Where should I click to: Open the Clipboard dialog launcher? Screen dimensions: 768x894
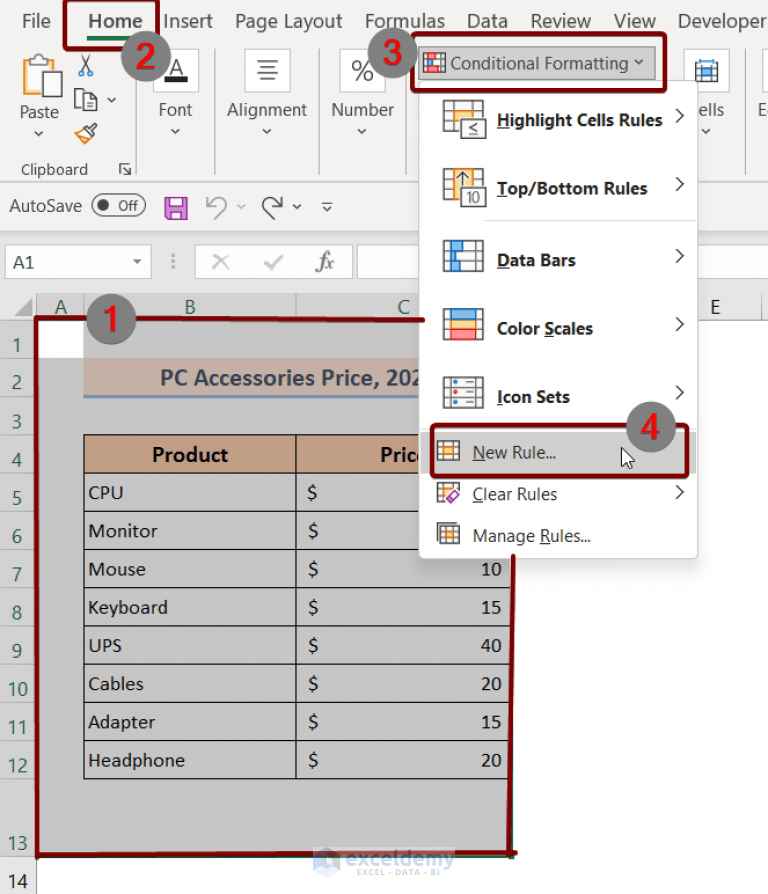[x=125, y=169]
